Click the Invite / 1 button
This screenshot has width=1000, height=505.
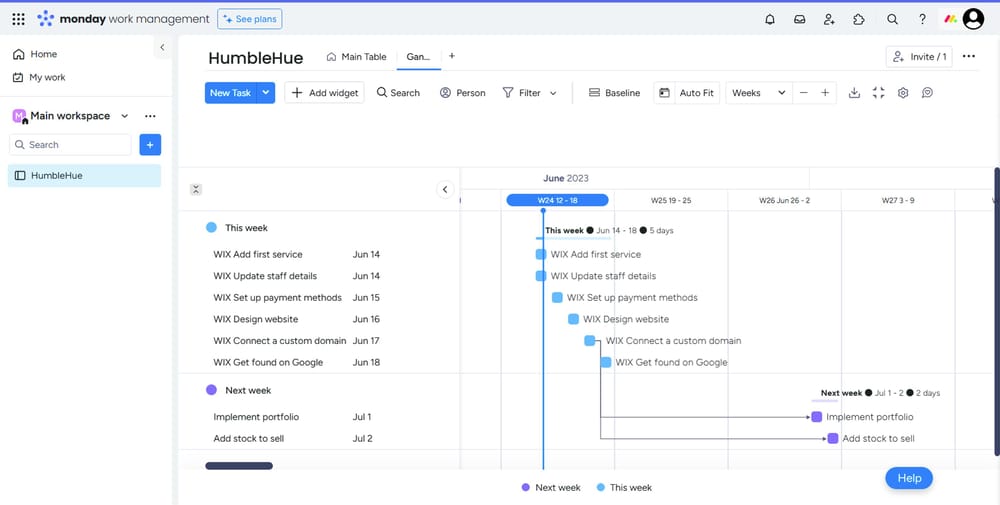click(x=919, y=57)
